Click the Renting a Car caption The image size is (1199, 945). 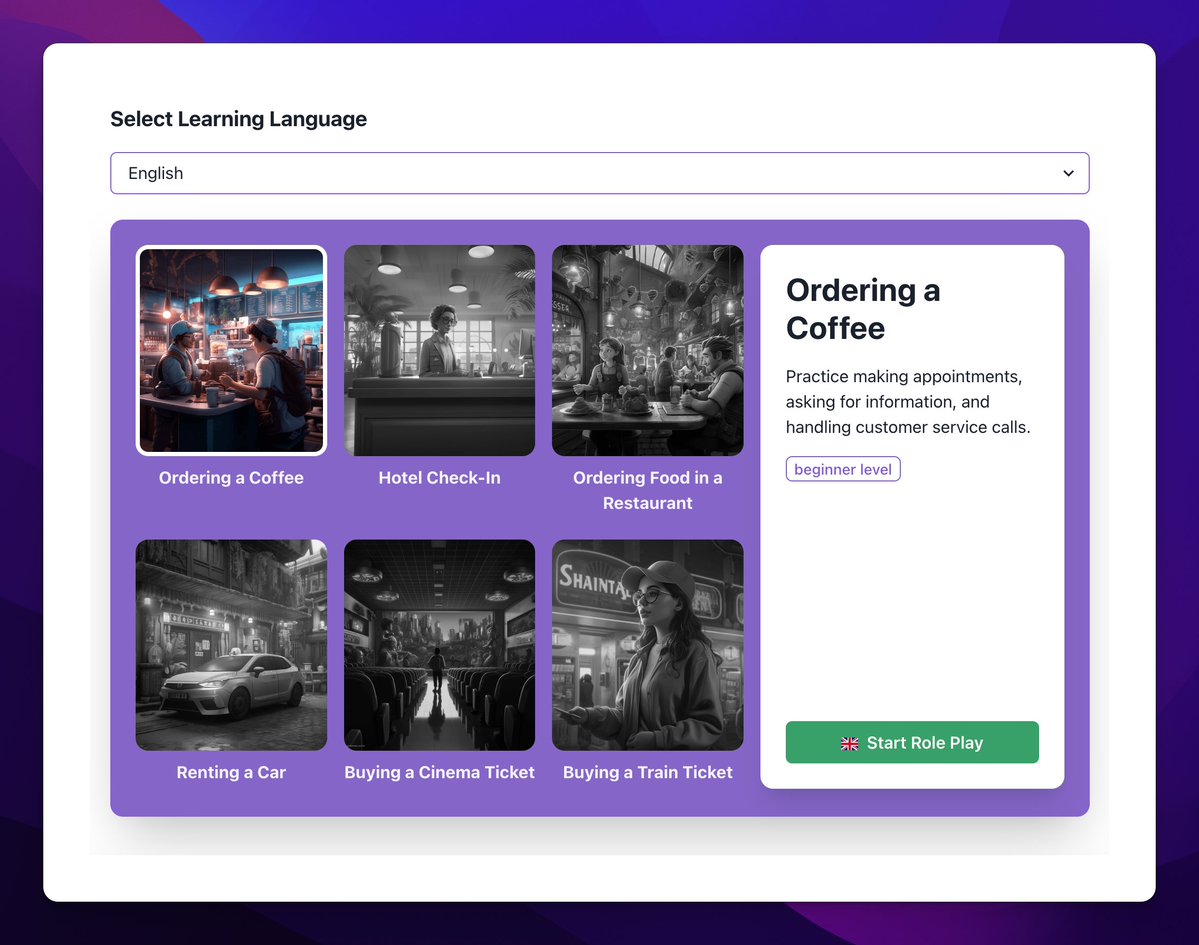click(x=231, y=772)
